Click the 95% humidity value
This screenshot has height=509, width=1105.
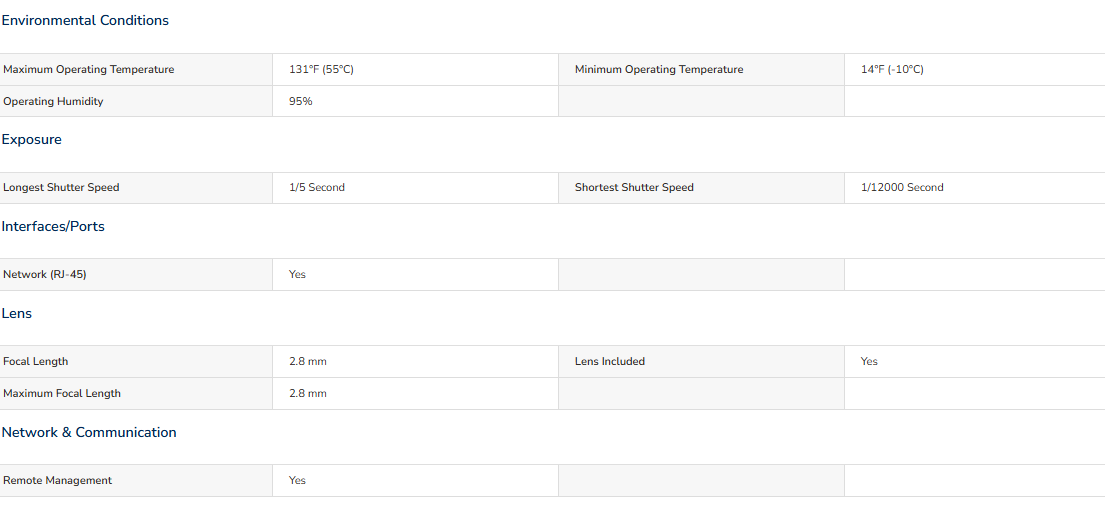[300, 102]
